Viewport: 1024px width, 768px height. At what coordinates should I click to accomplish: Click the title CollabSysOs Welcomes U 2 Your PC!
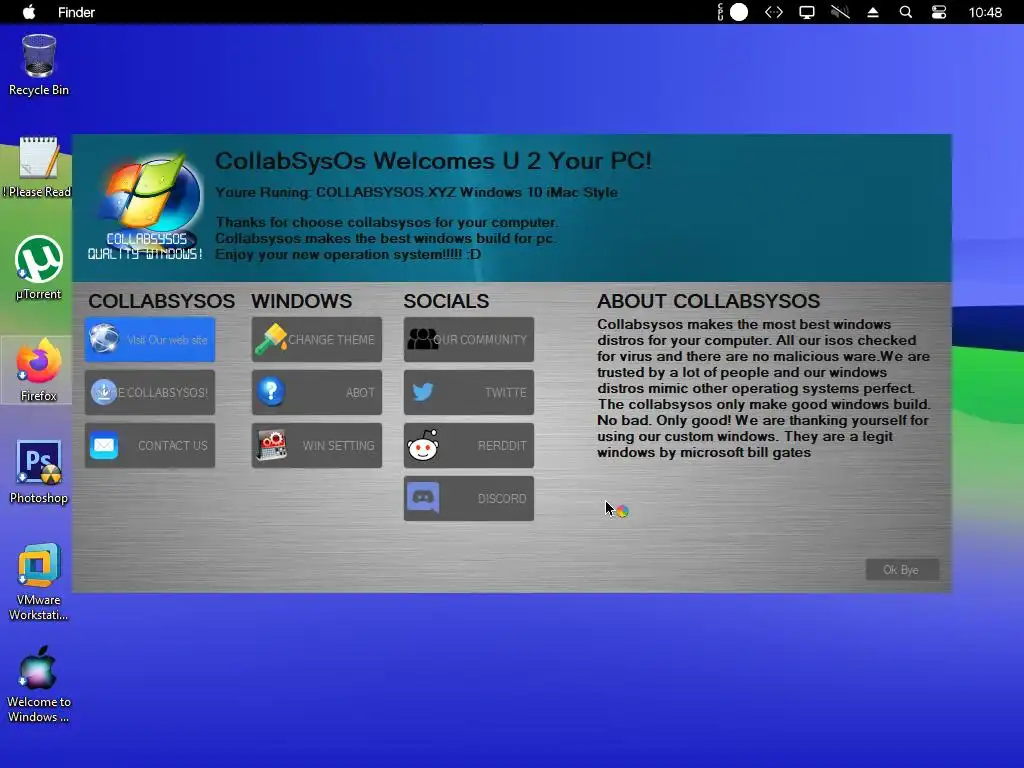pyautogui.click(x=434, y=161)
